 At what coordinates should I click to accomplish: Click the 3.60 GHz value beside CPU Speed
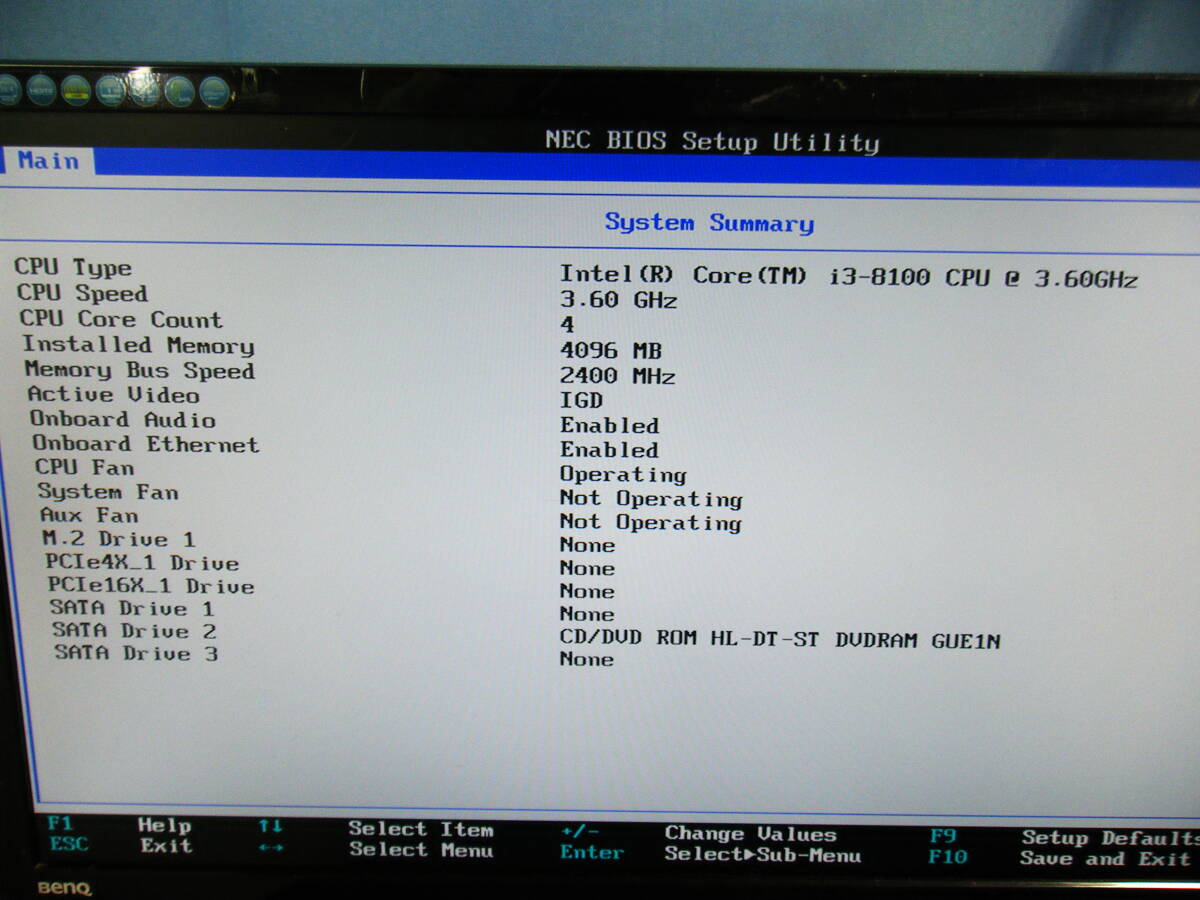point(618,300)
